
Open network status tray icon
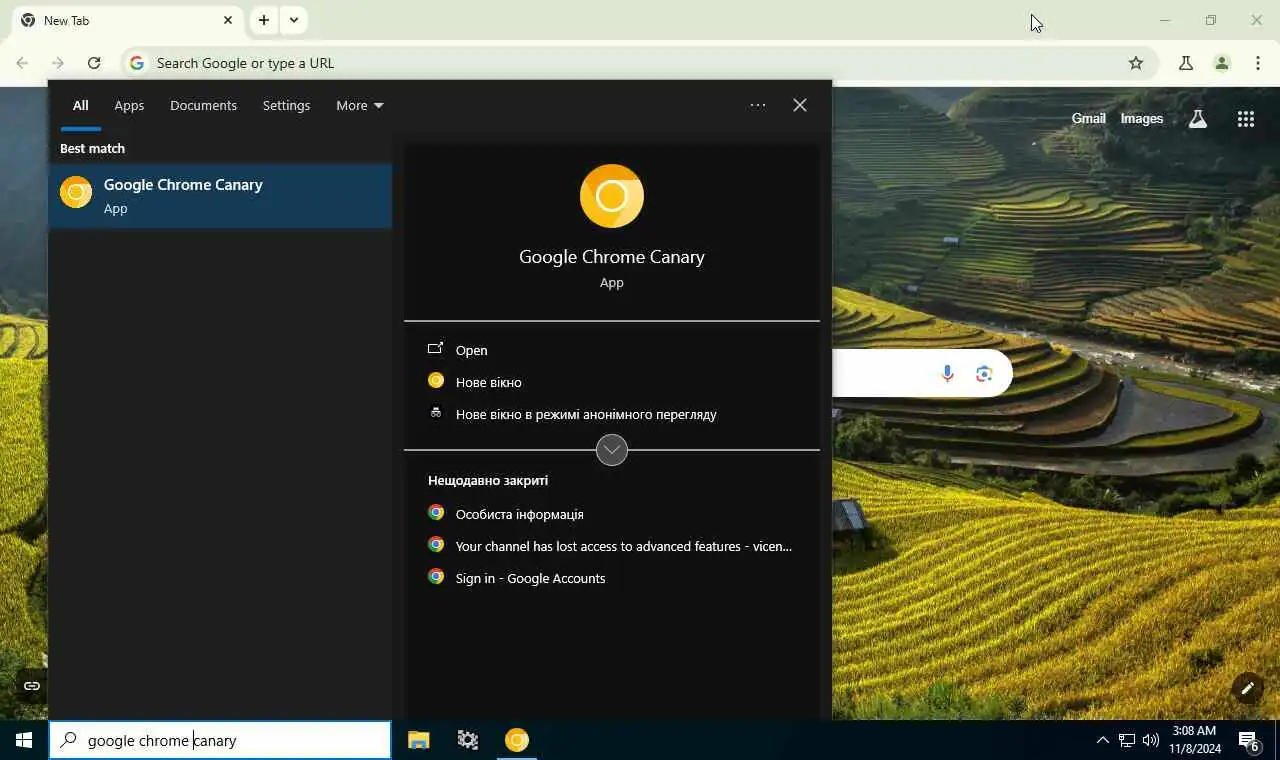tap(1127, 740)
